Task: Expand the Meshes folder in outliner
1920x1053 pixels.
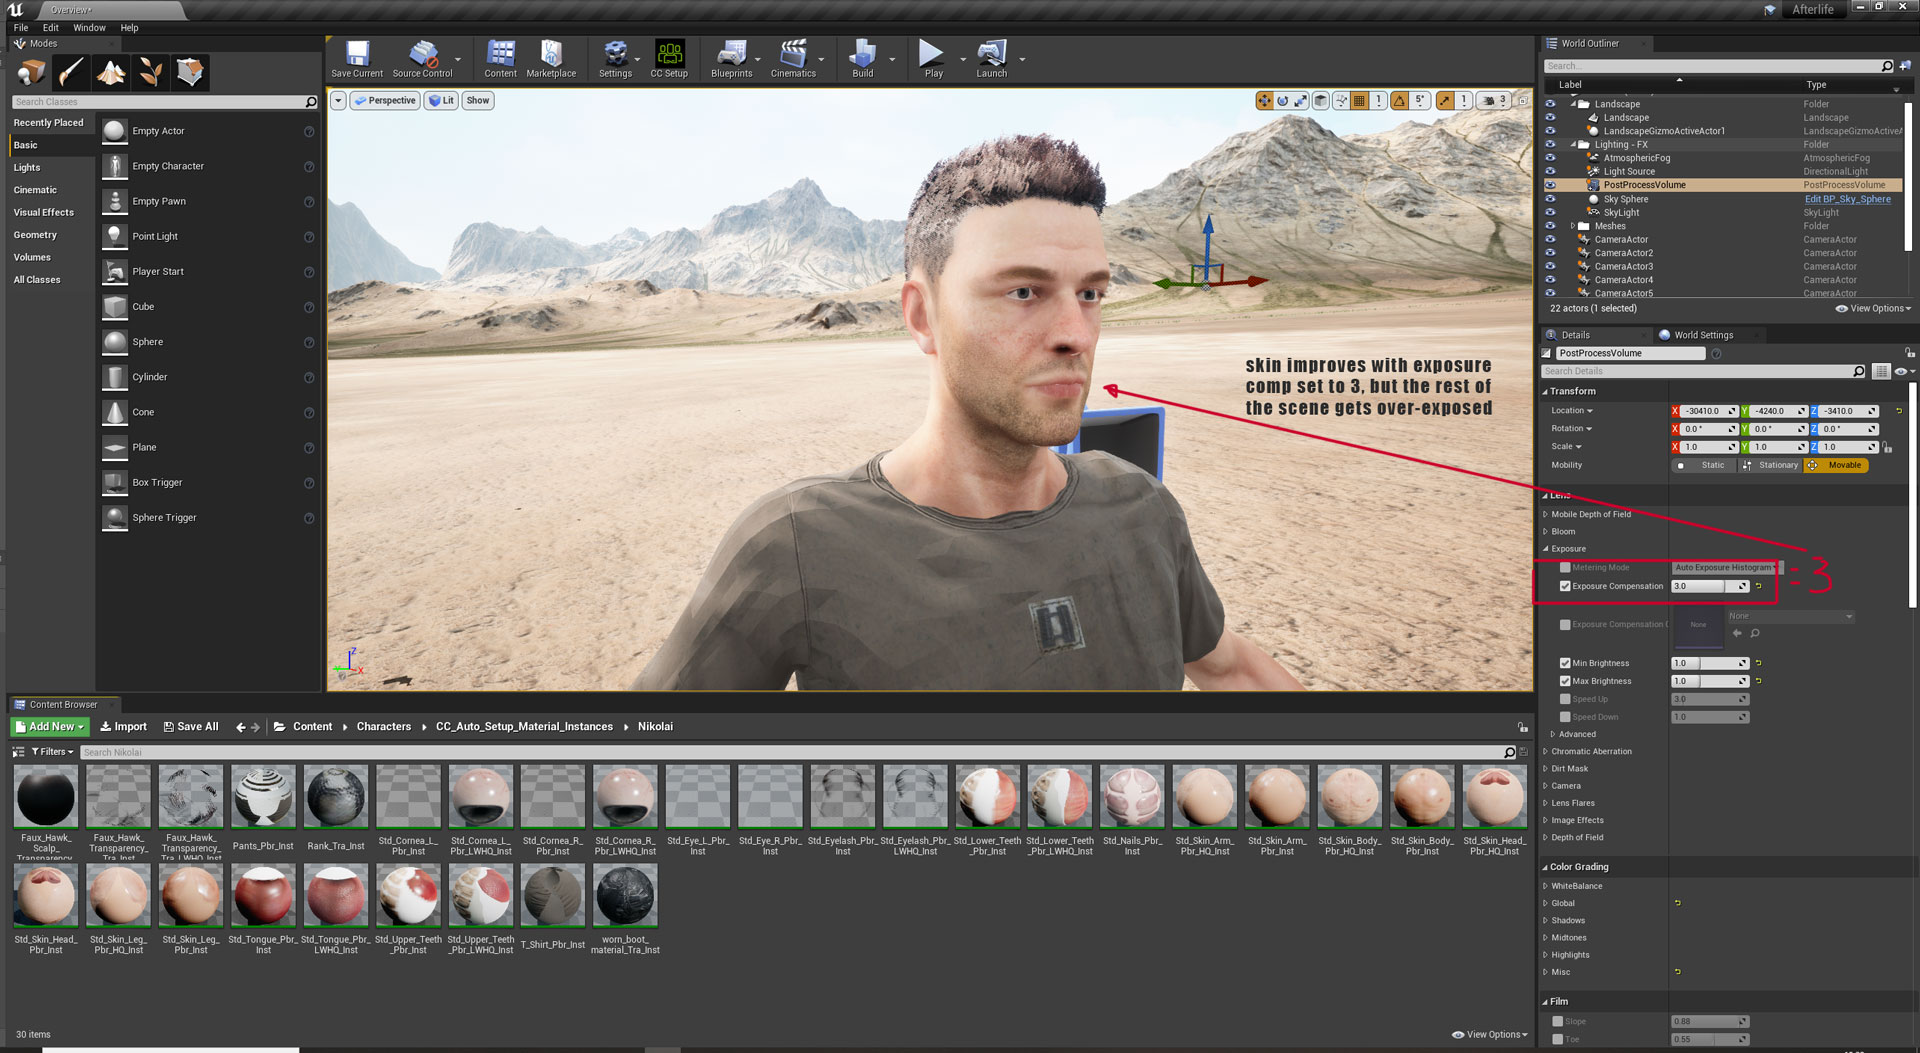Action: click(x=1573, y=226)
